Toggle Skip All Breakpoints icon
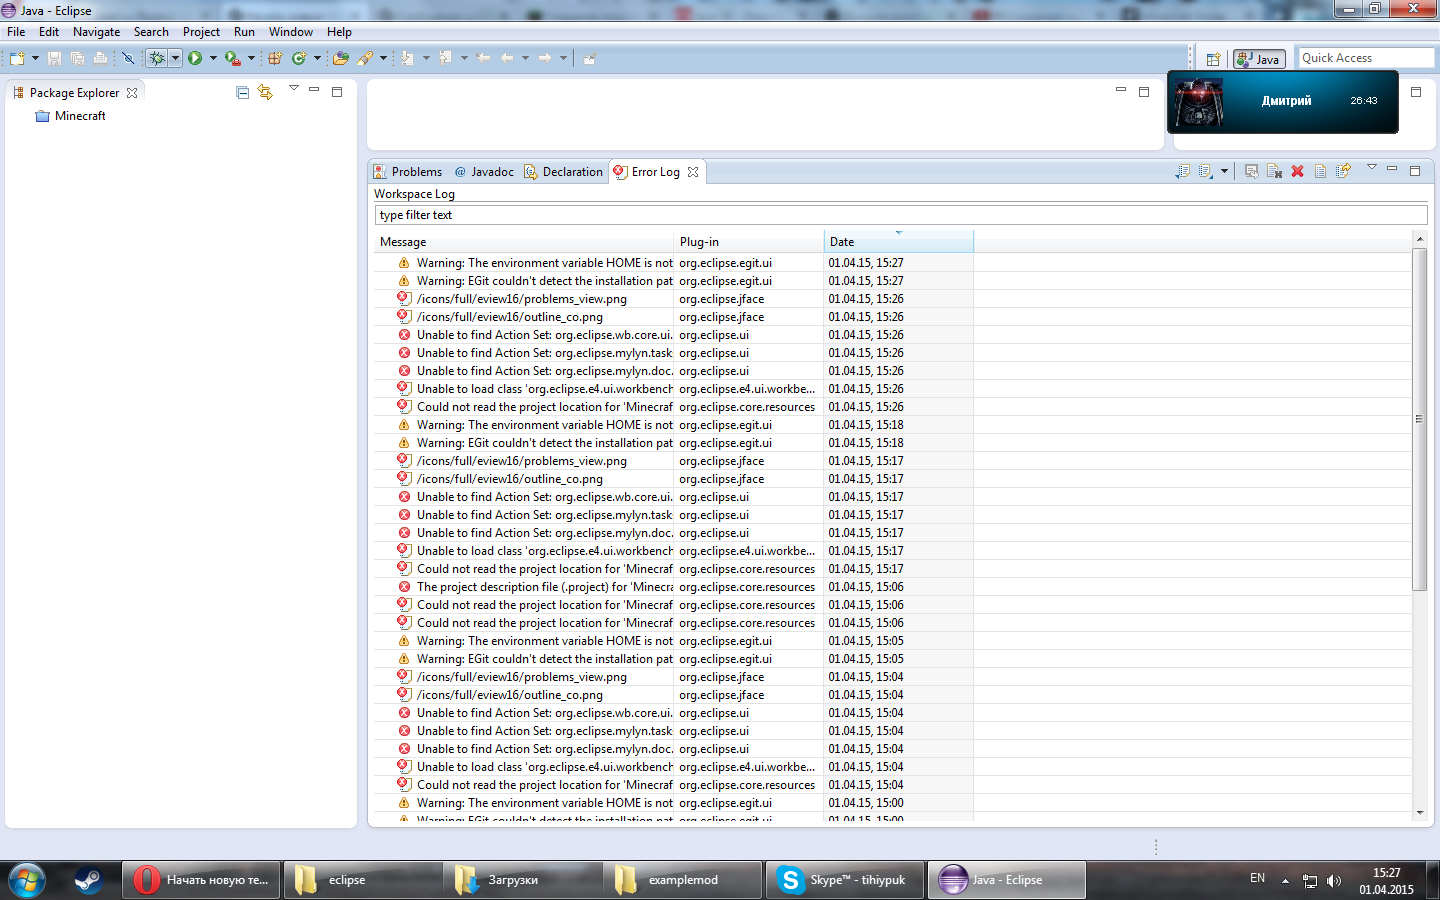The width and height of the screenshot is (1440, 900). pyautogui.click(x=128, y=58)
